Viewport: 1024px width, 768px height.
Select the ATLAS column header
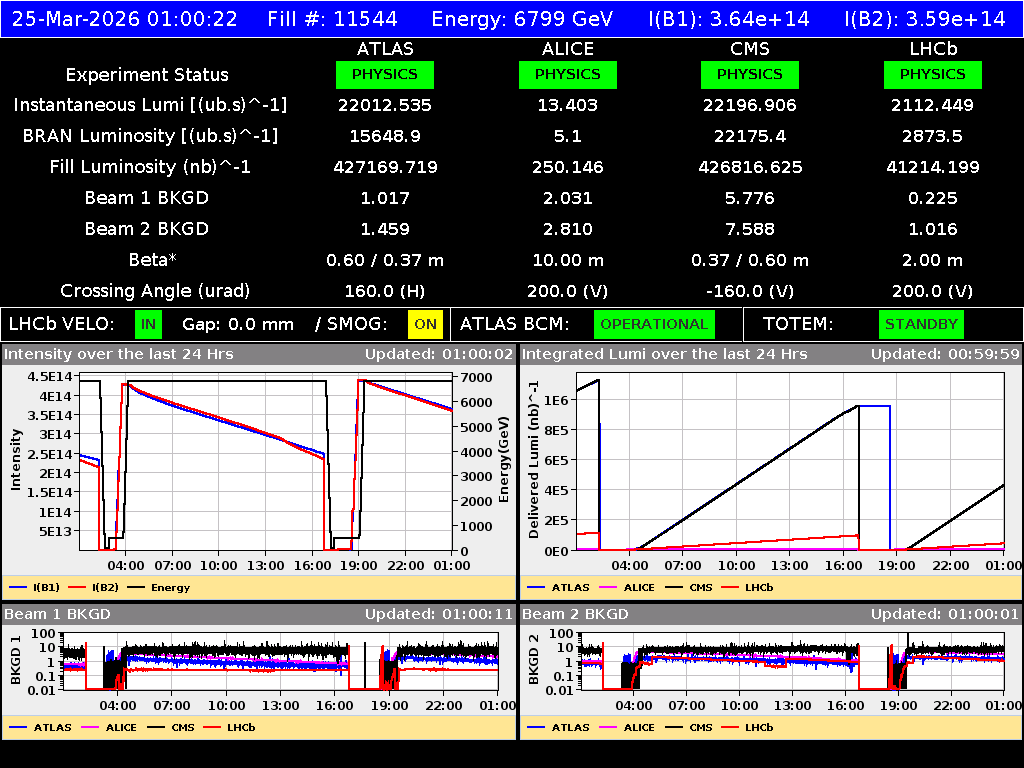click(x=385, y=48)
